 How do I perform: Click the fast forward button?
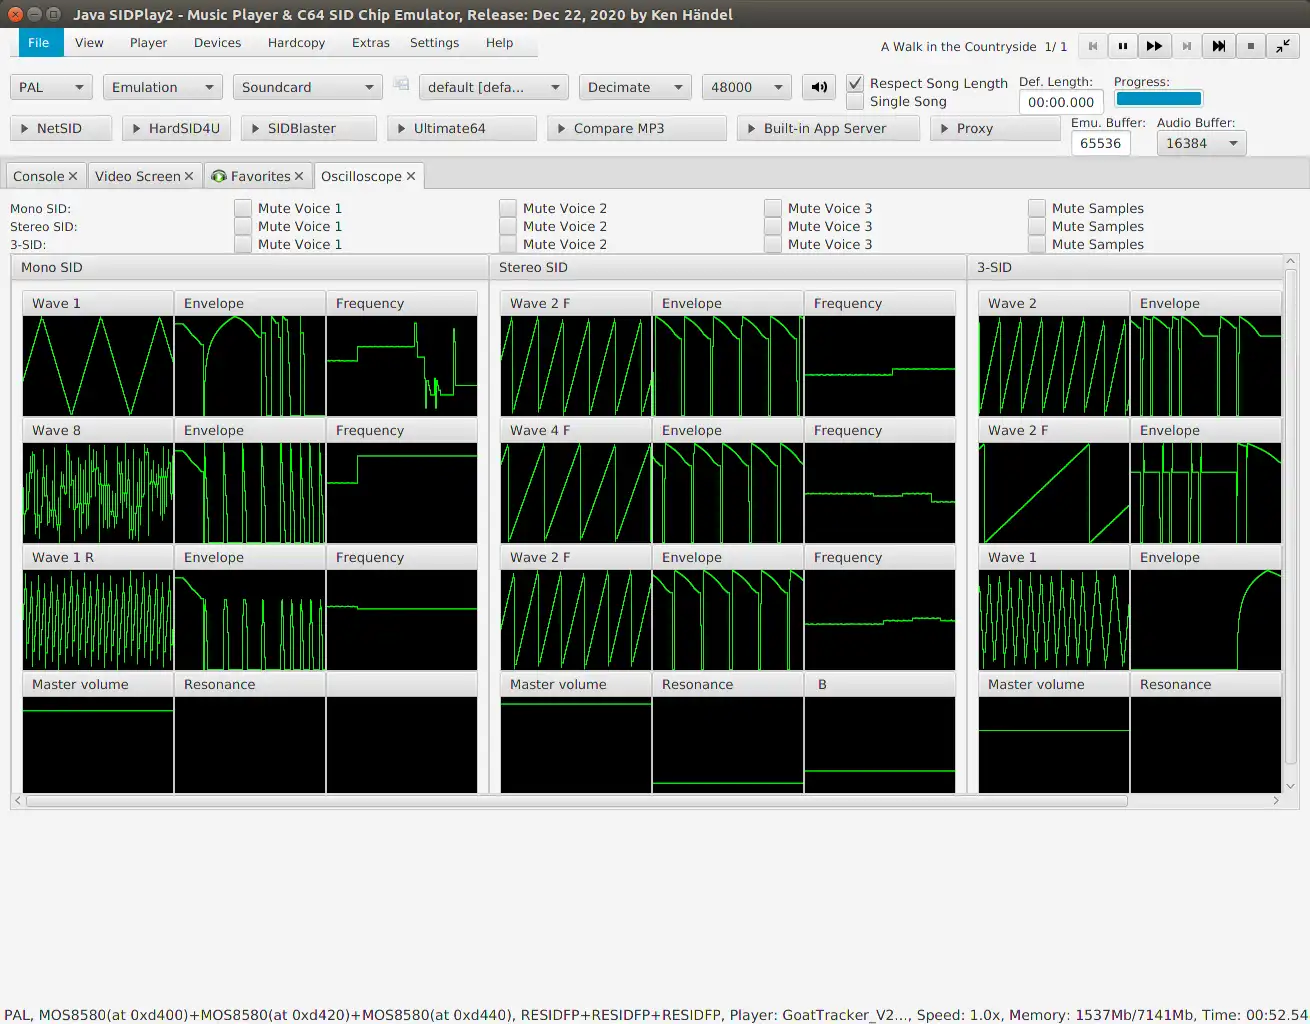pos(1154,46)
